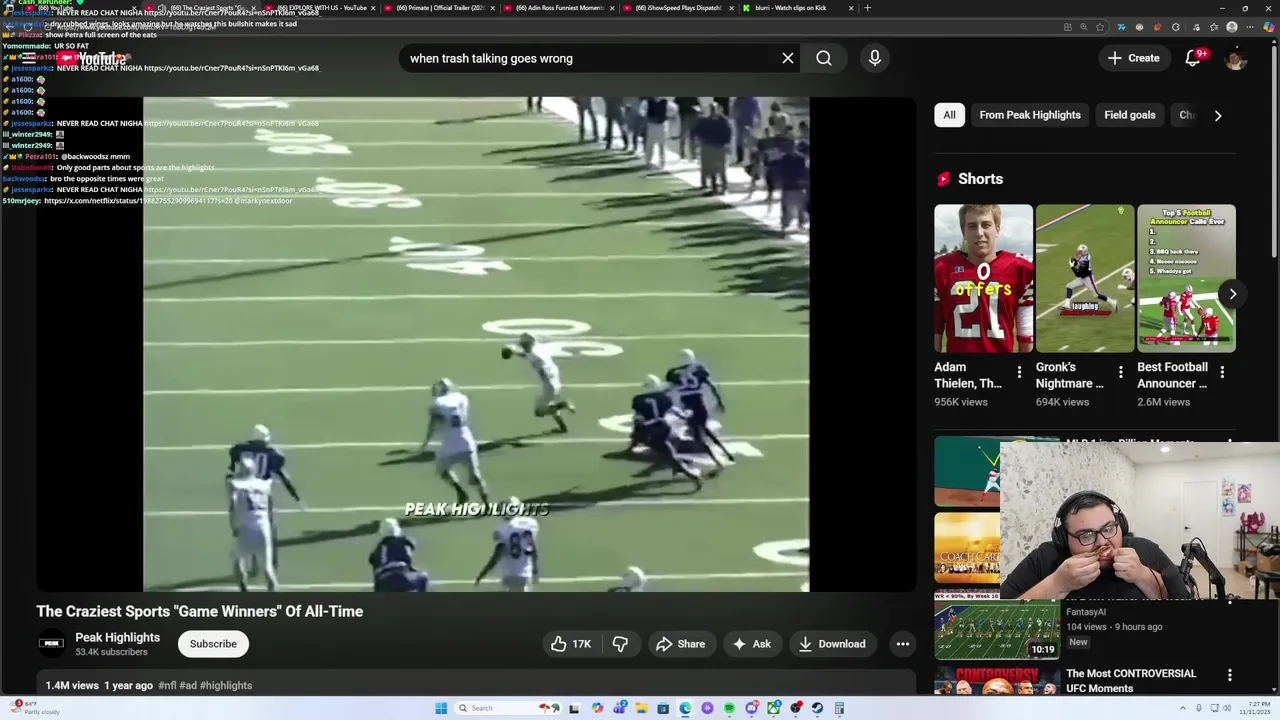Switch to iShowSpeed Plays Dispatch tab
Image resolution: width=1280 pixels, height=720 pixels.
tap(678, 8)
